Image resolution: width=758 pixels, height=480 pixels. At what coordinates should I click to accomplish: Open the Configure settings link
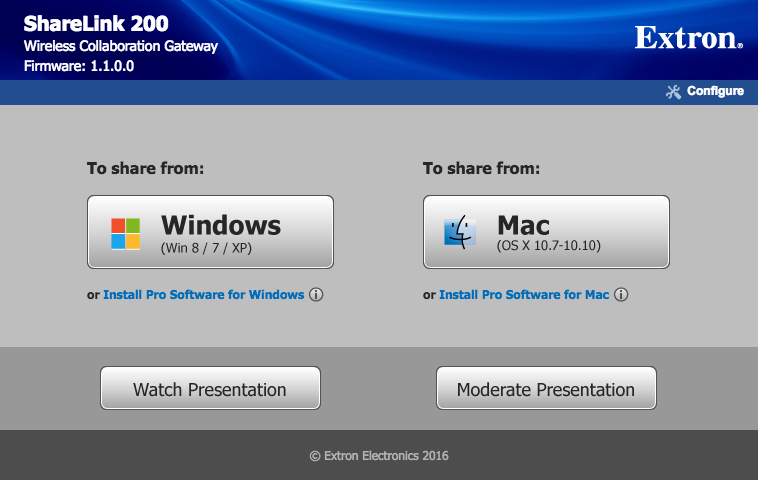tap(715, 91)
